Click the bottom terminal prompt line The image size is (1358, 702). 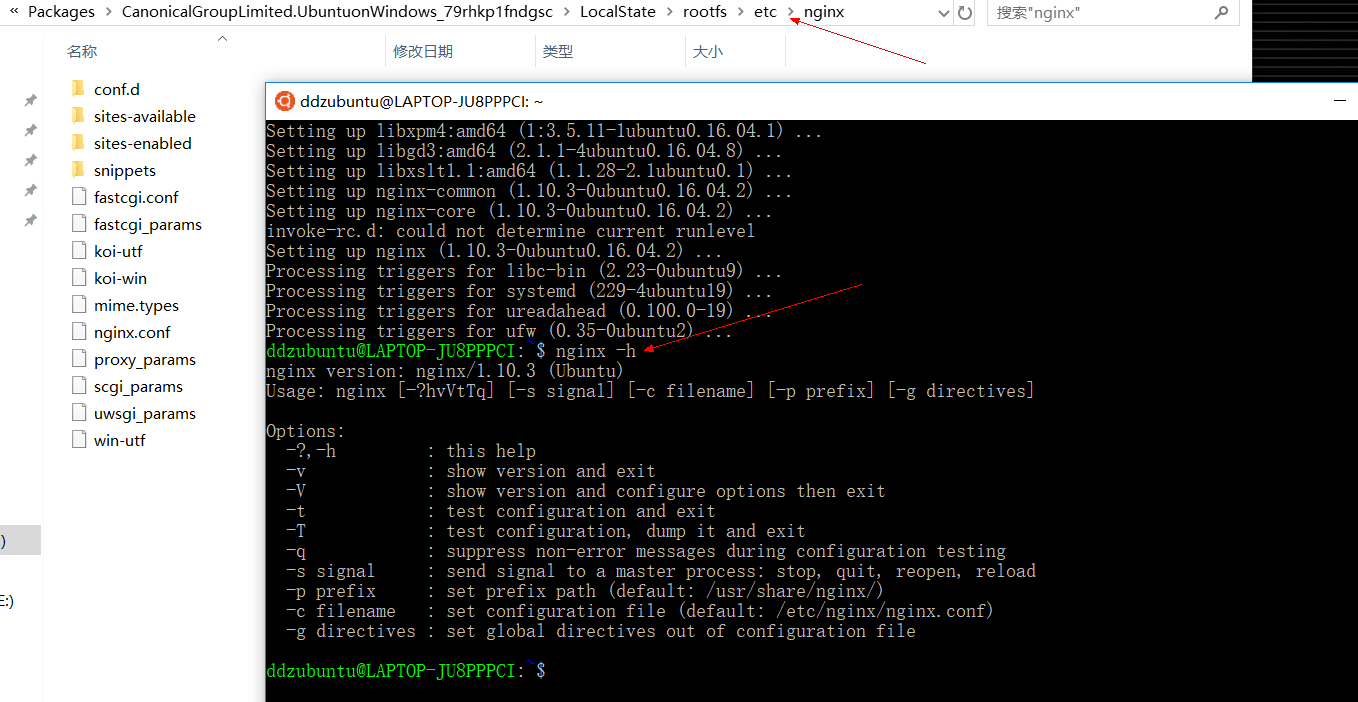click(406, 671)
